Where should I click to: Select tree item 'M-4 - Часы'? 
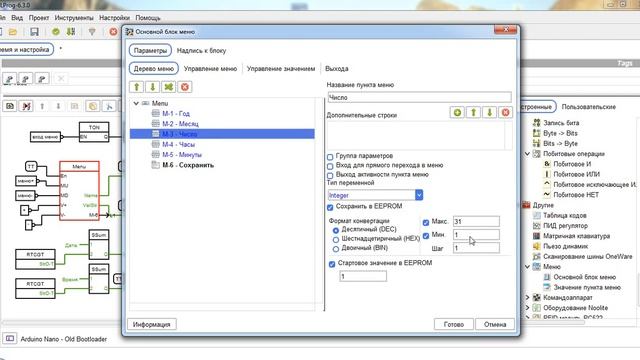(x=178, y=144)
